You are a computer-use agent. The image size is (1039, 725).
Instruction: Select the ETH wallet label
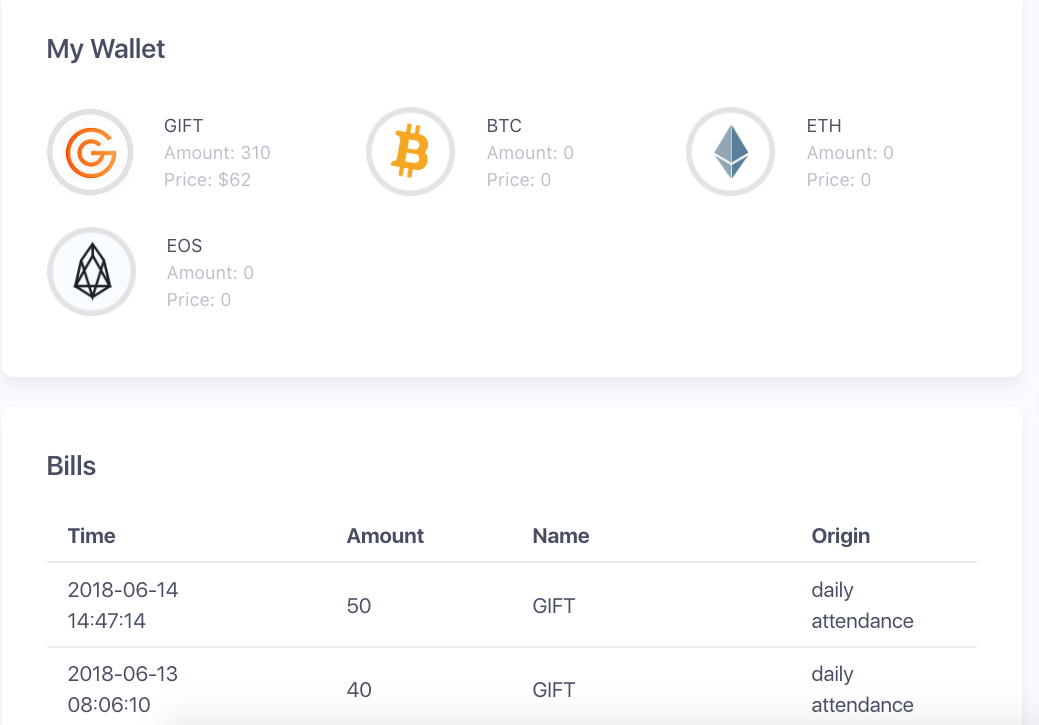(x=824, y=126)
